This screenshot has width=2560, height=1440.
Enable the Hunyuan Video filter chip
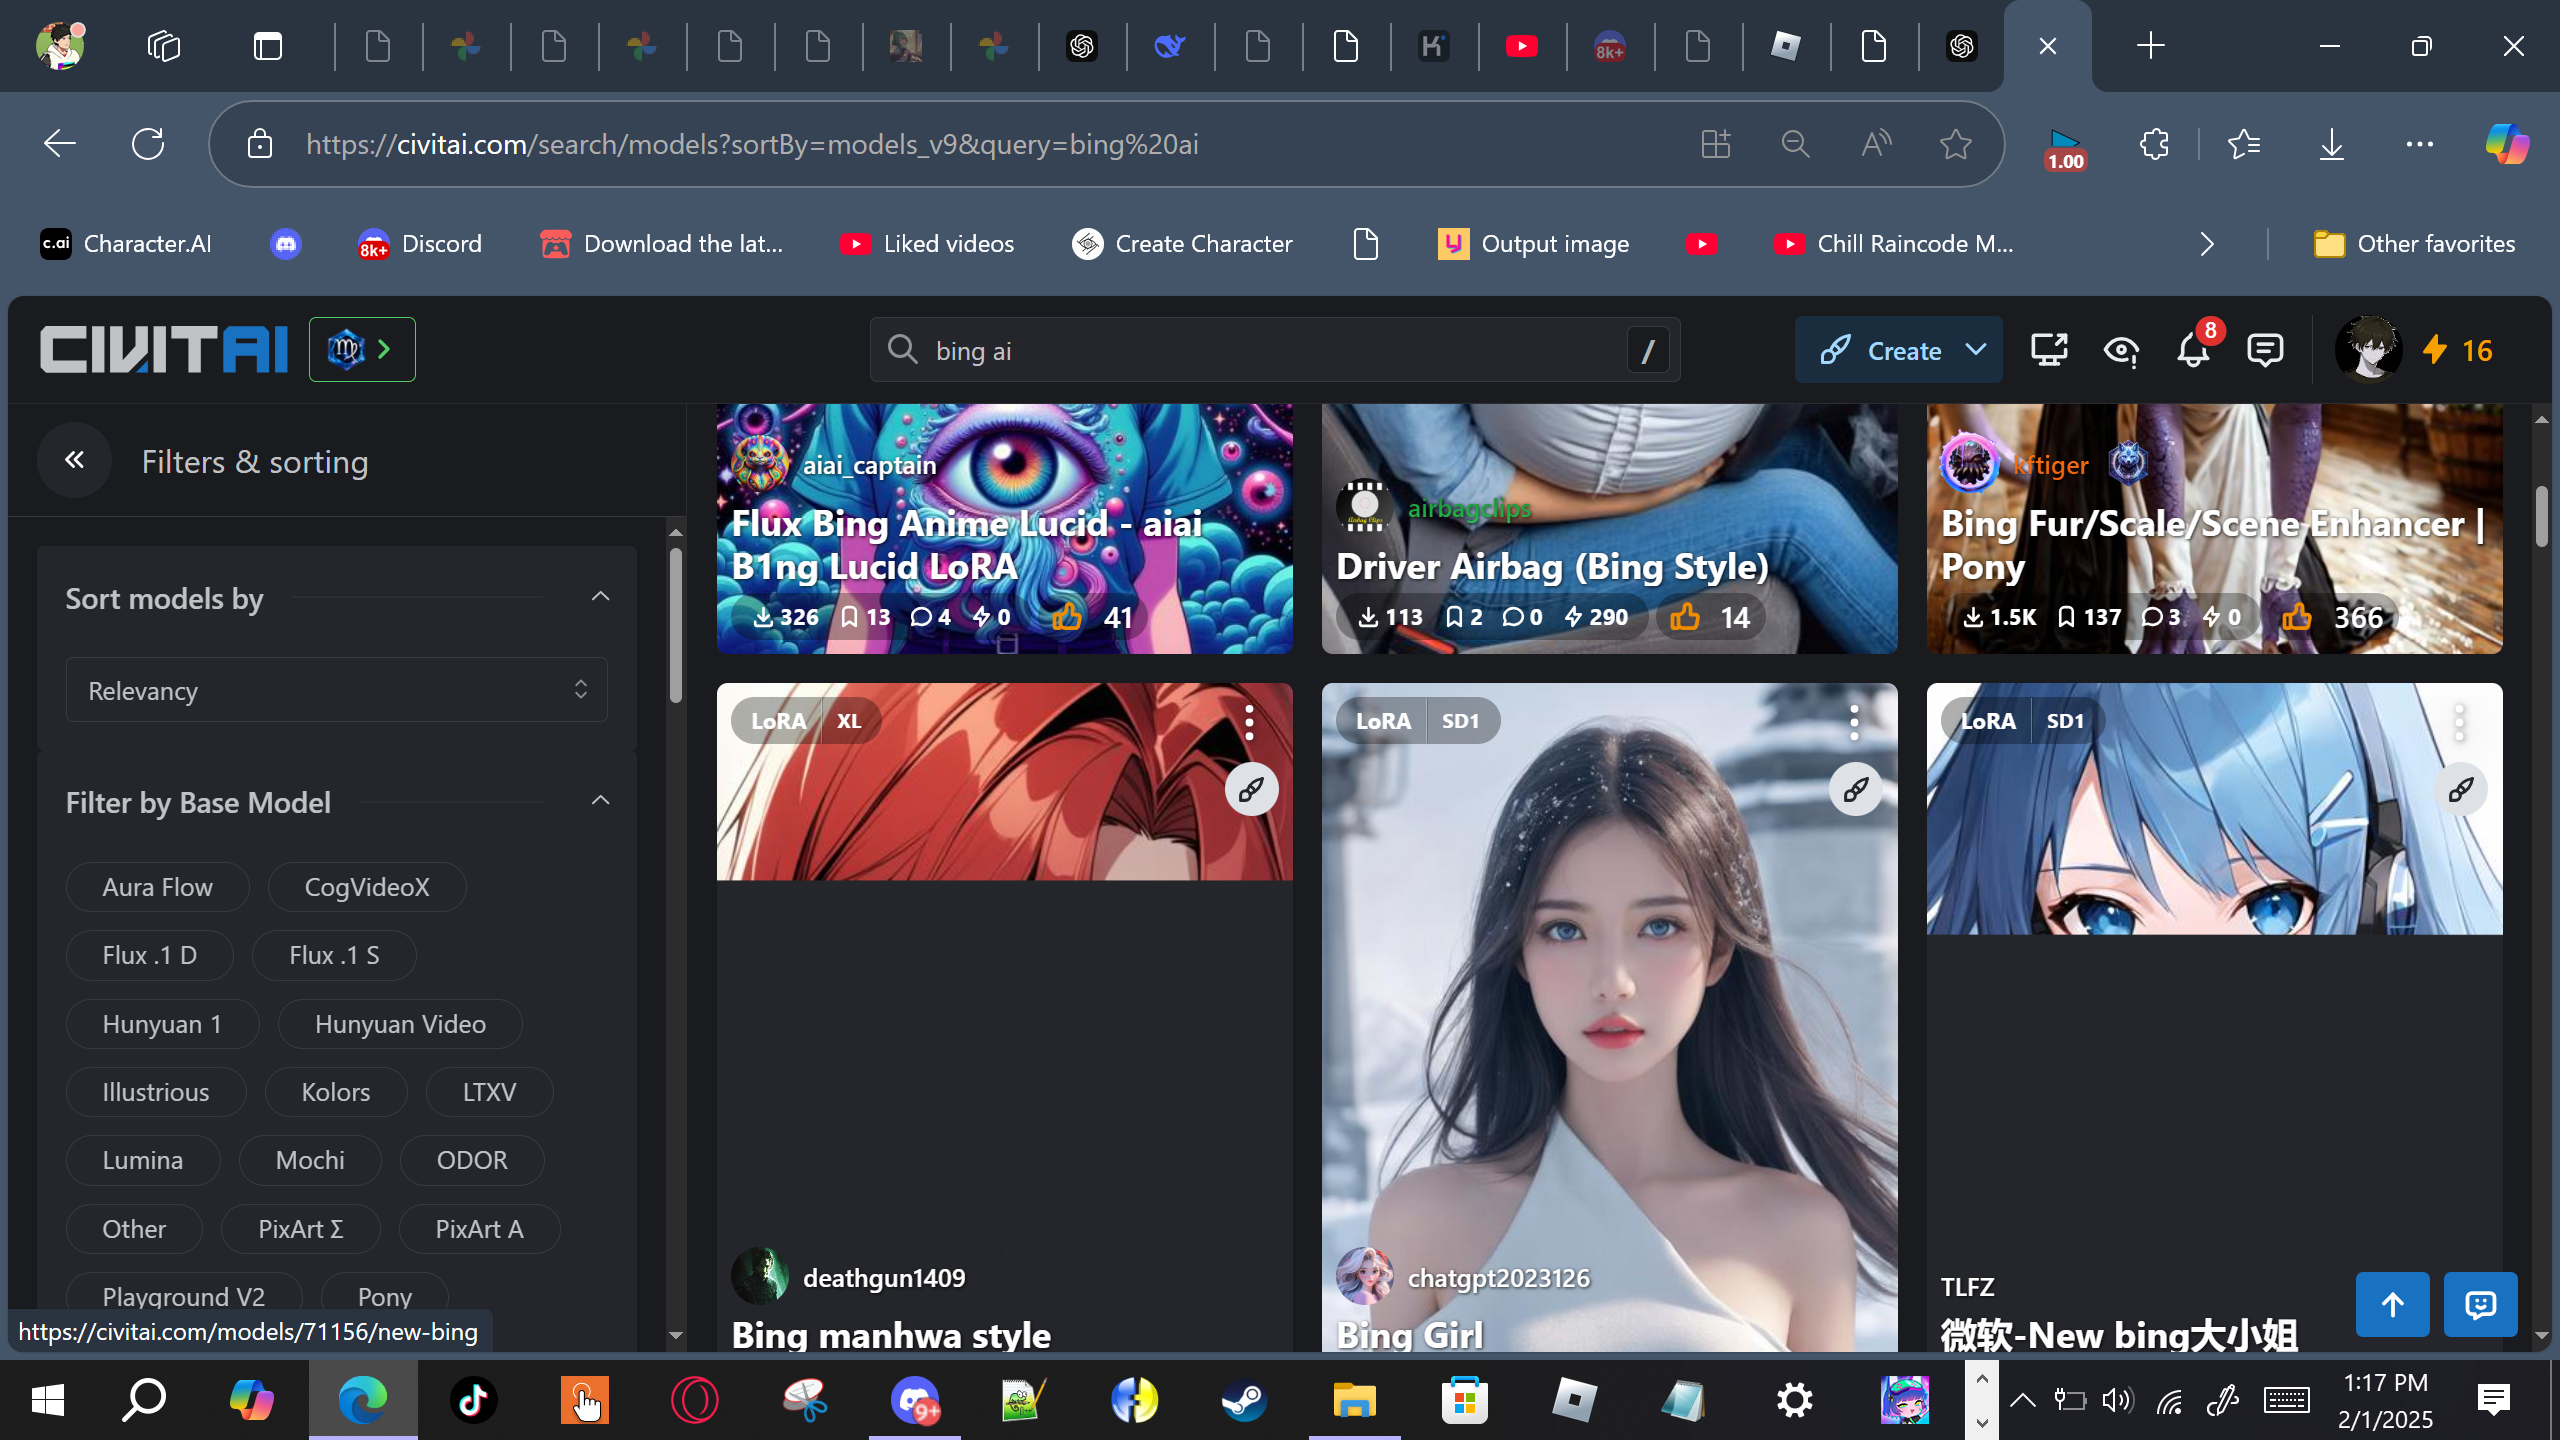[x=400, y=1024]
